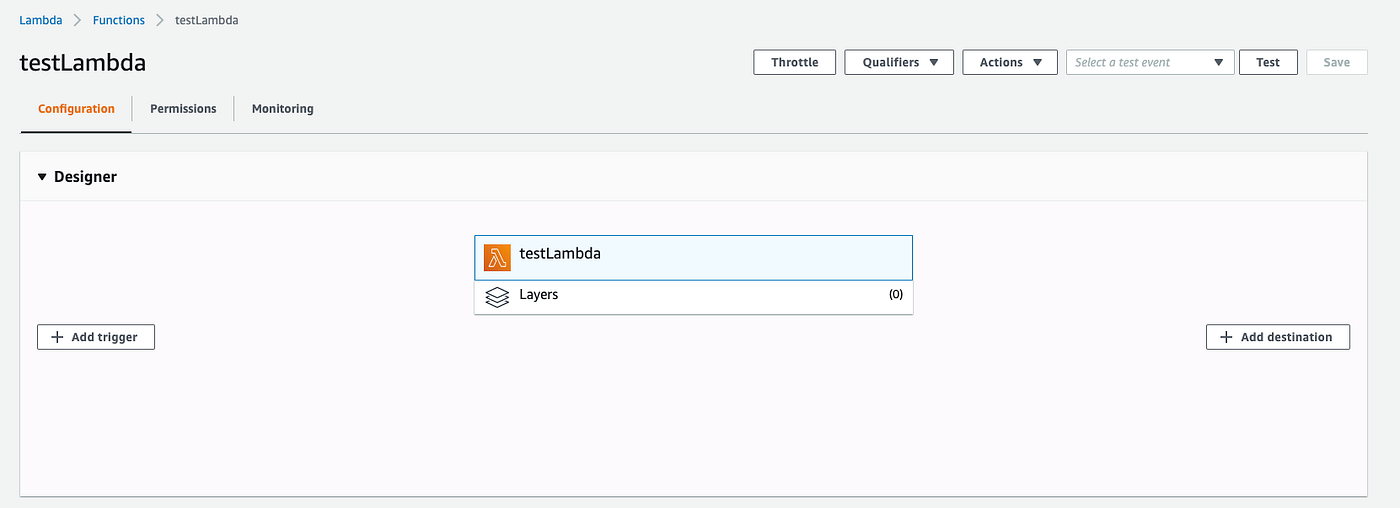
Task: Collapse the Designer section triangle
Action: pos(42,177)
